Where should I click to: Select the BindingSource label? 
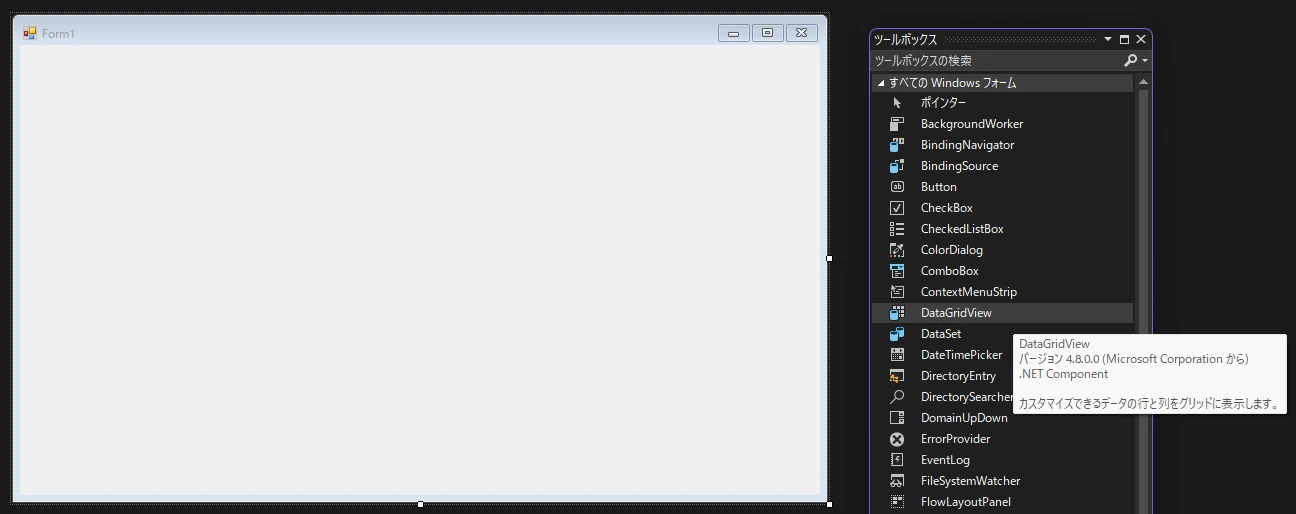959,166
